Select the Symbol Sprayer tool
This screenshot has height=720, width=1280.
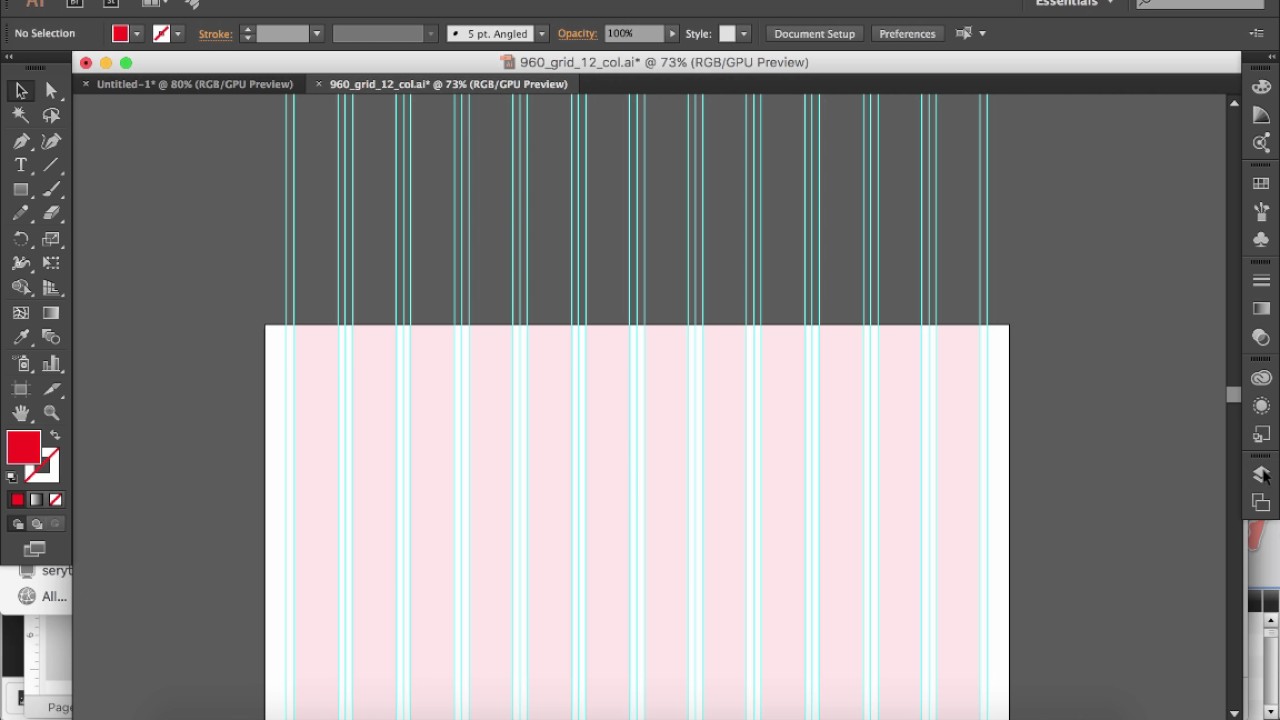click(21, 364)
